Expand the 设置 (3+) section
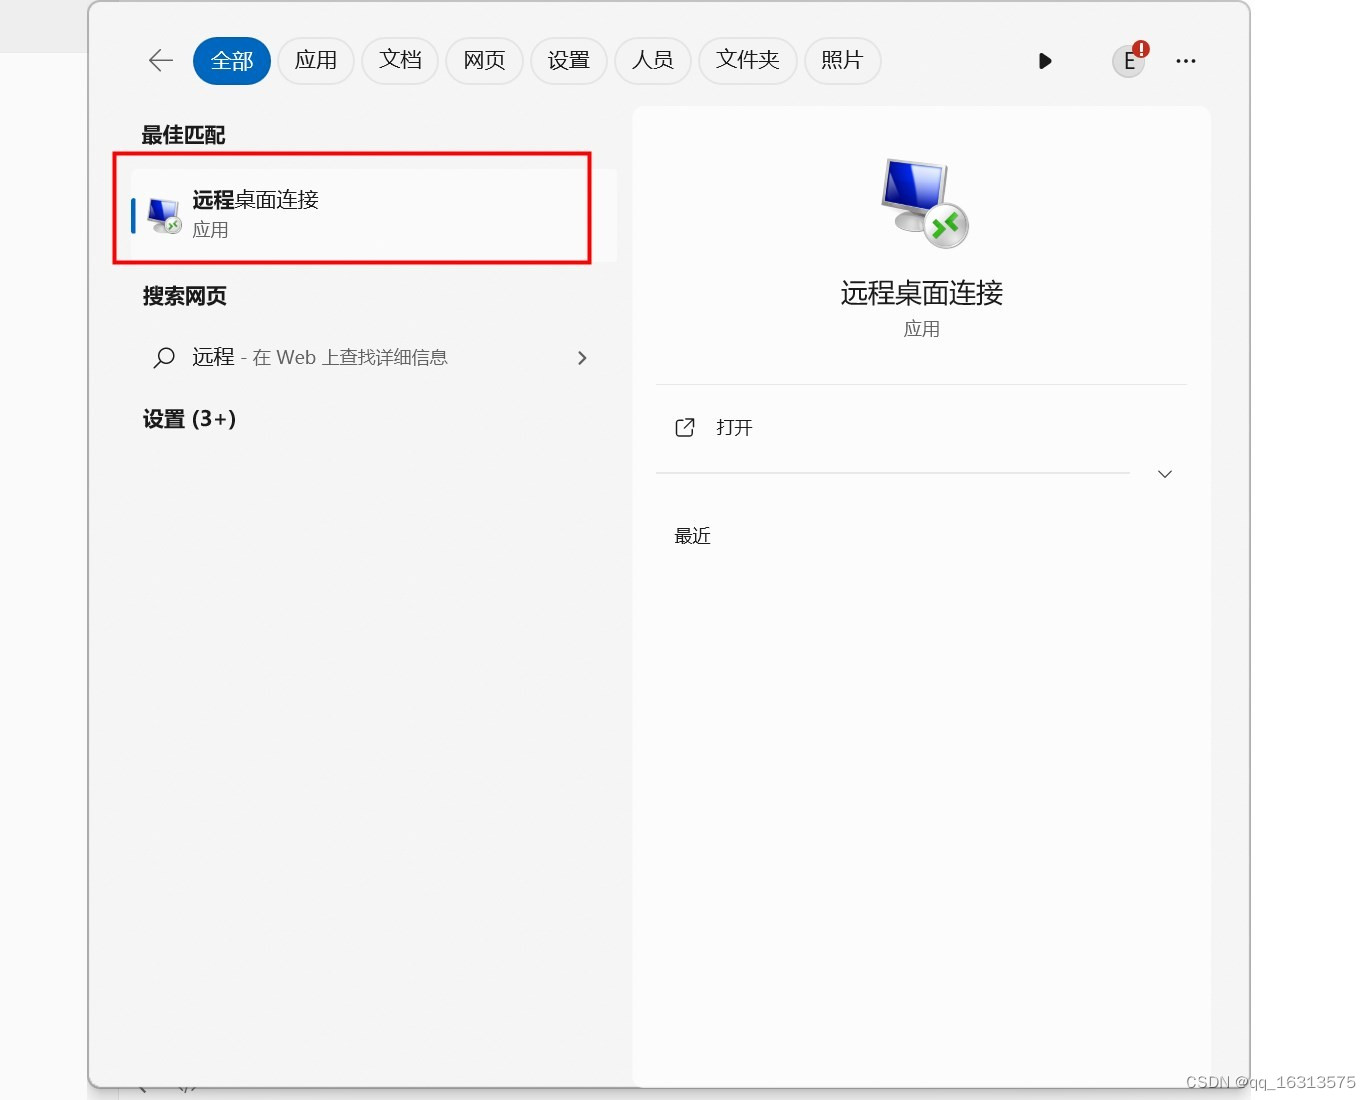The image size is (1371, 1100). pyautogui.click(x=189, y=419)
